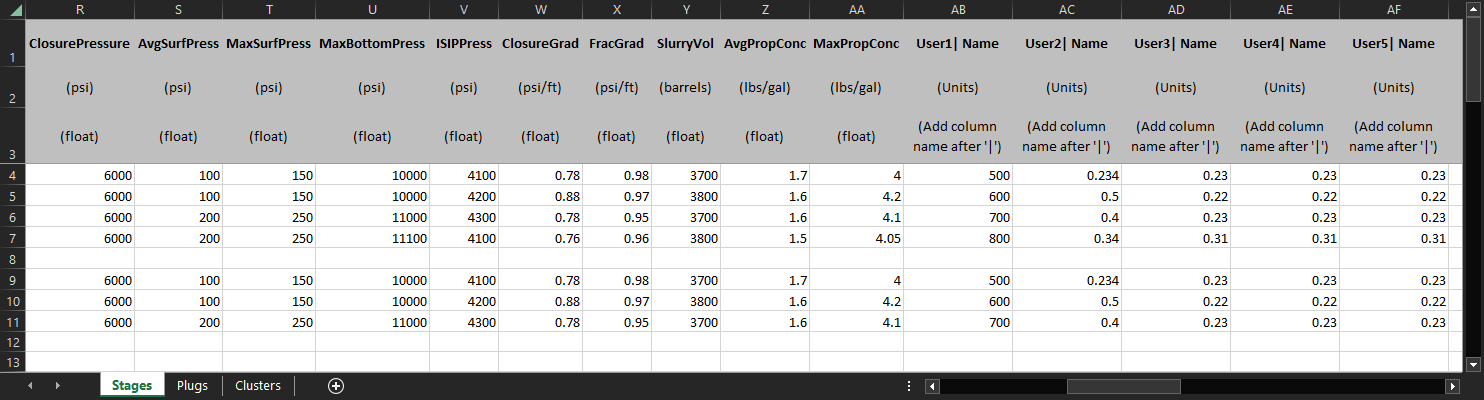
Task: Click the horizontal scrollbar thumb
Action: (x=1124, y=386)
